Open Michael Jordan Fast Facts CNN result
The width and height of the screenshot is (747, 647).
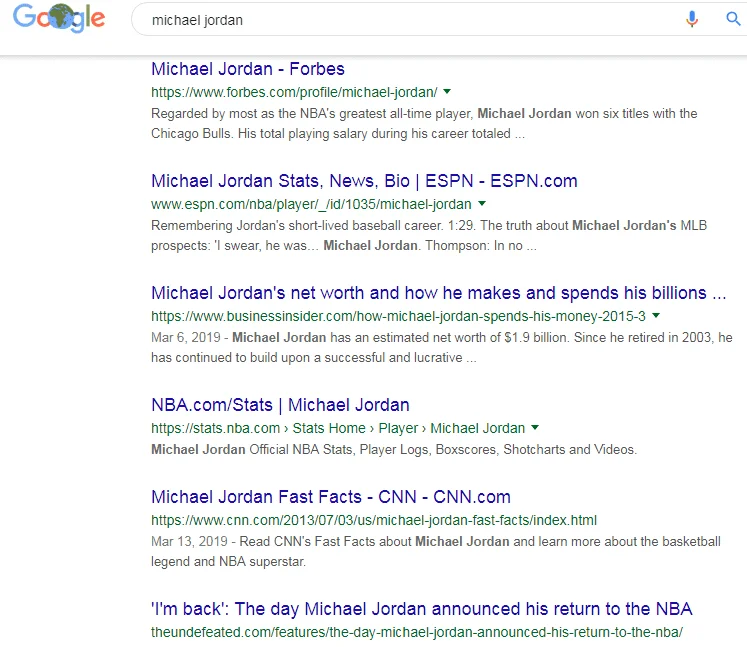click(x=331, y=497)
